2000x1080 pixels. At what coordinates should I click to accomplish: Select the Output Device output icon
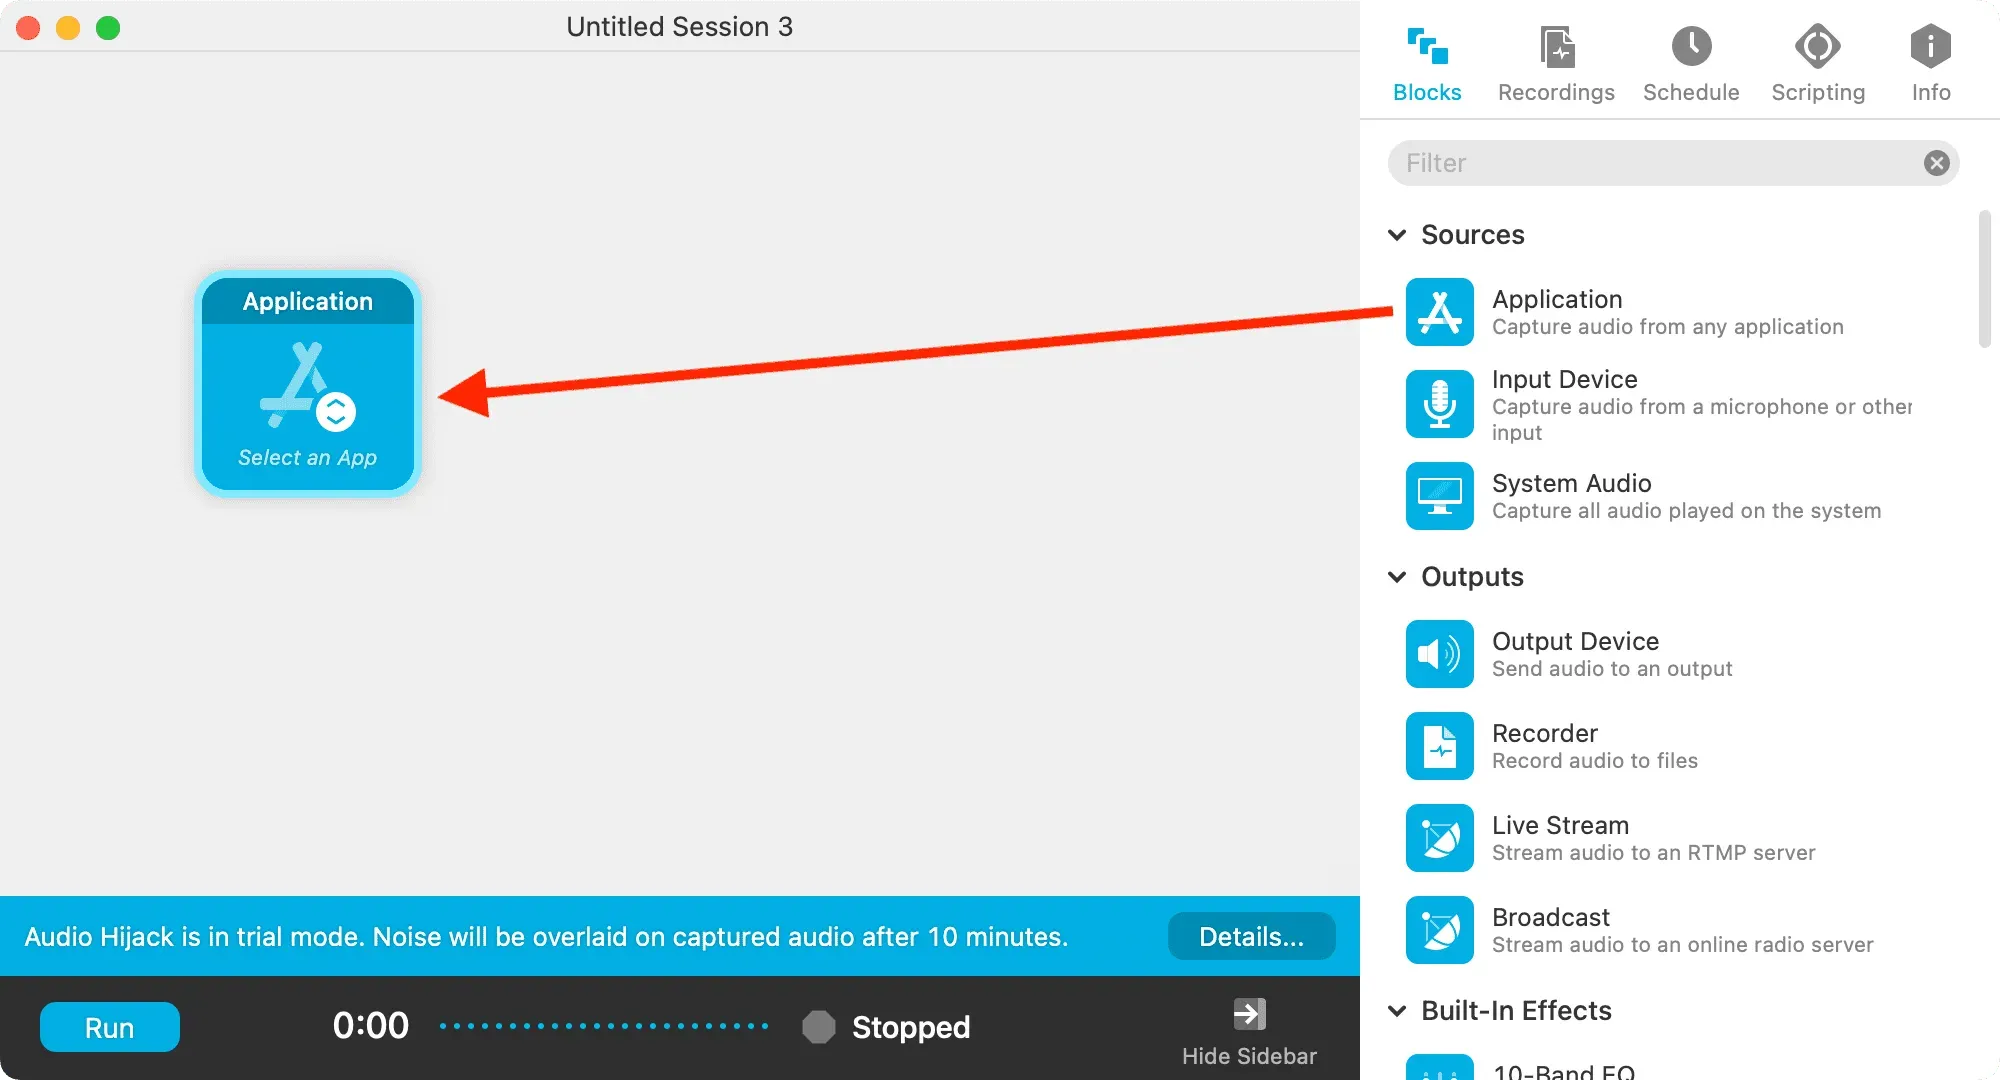pos(1439,654)
